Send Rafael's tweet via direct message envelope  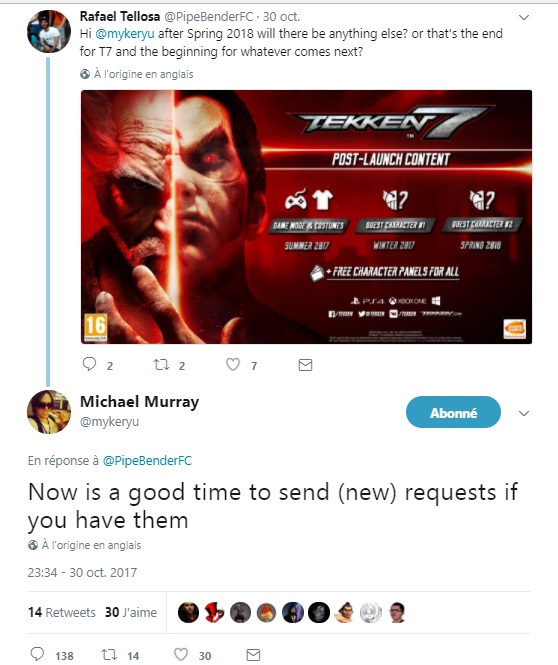[x=305, y=365]
